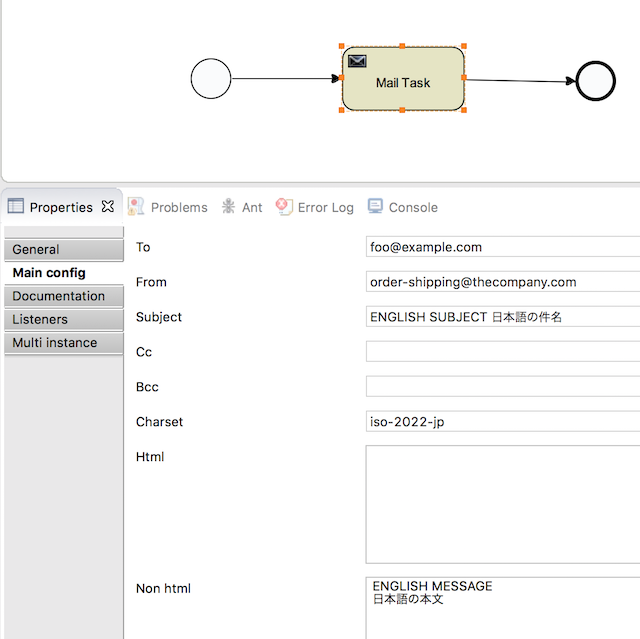
Task: Click the envelope icon on Mail Task
Action: (356, 61)
